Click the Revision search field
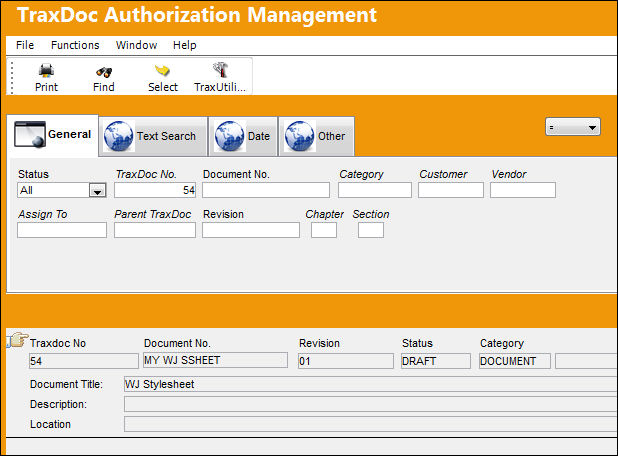The image size is (618, 456). pyautogui.click(x=251, y=230)
